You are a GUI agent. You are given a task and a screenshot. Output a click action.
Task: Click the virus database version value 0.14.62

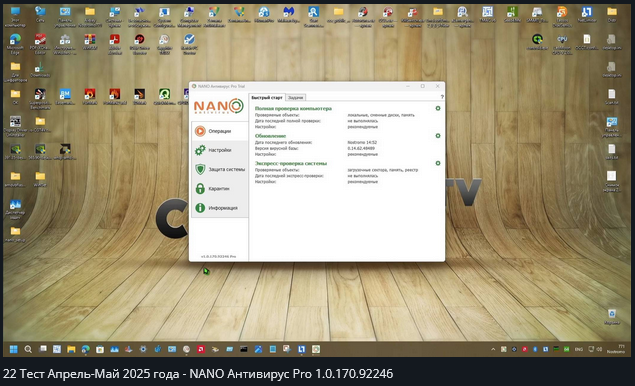pos(361,148)
